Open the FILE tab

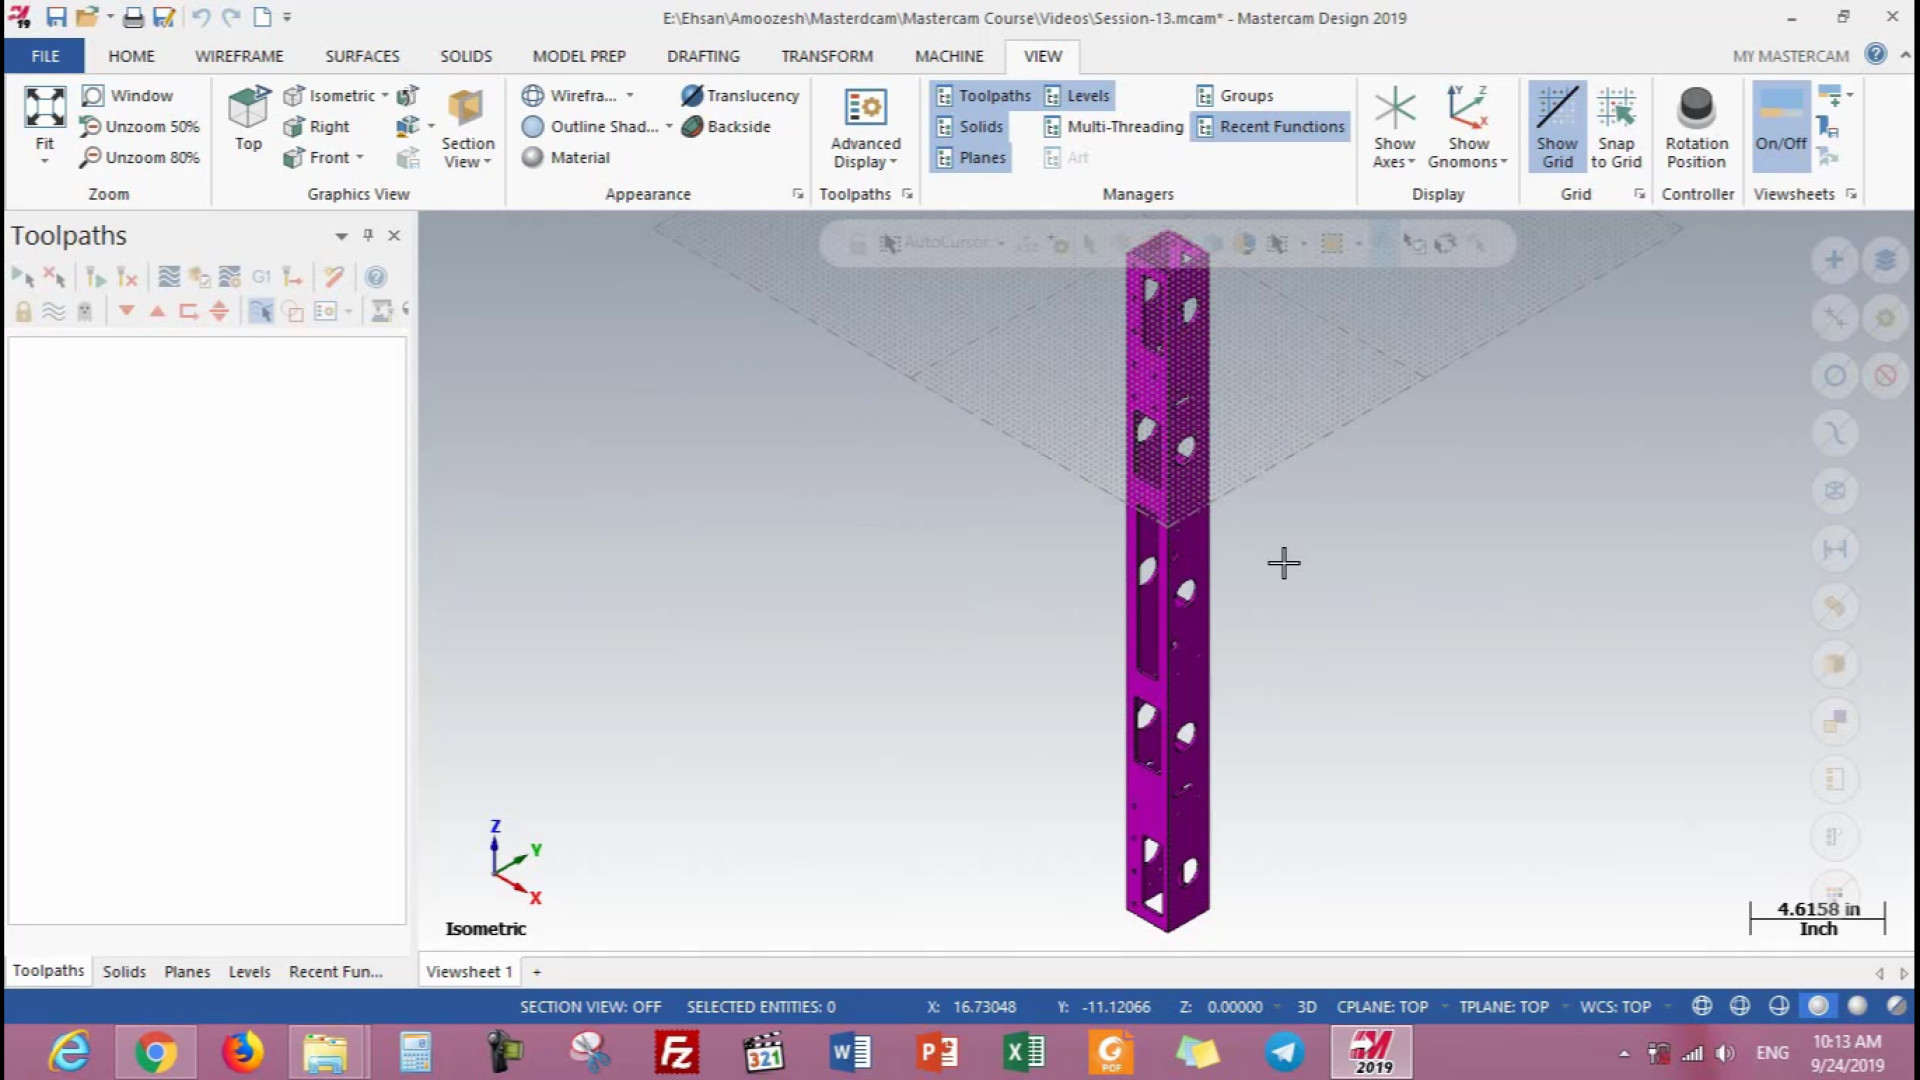45,56
